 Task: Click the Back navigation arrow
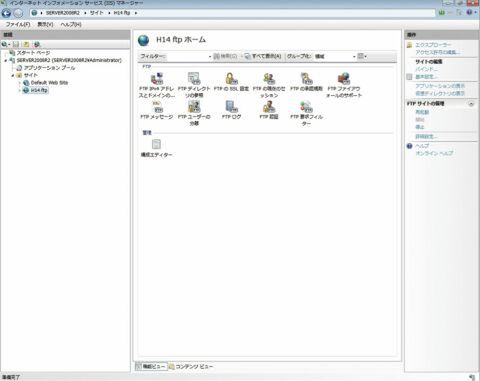click(6, 13)
